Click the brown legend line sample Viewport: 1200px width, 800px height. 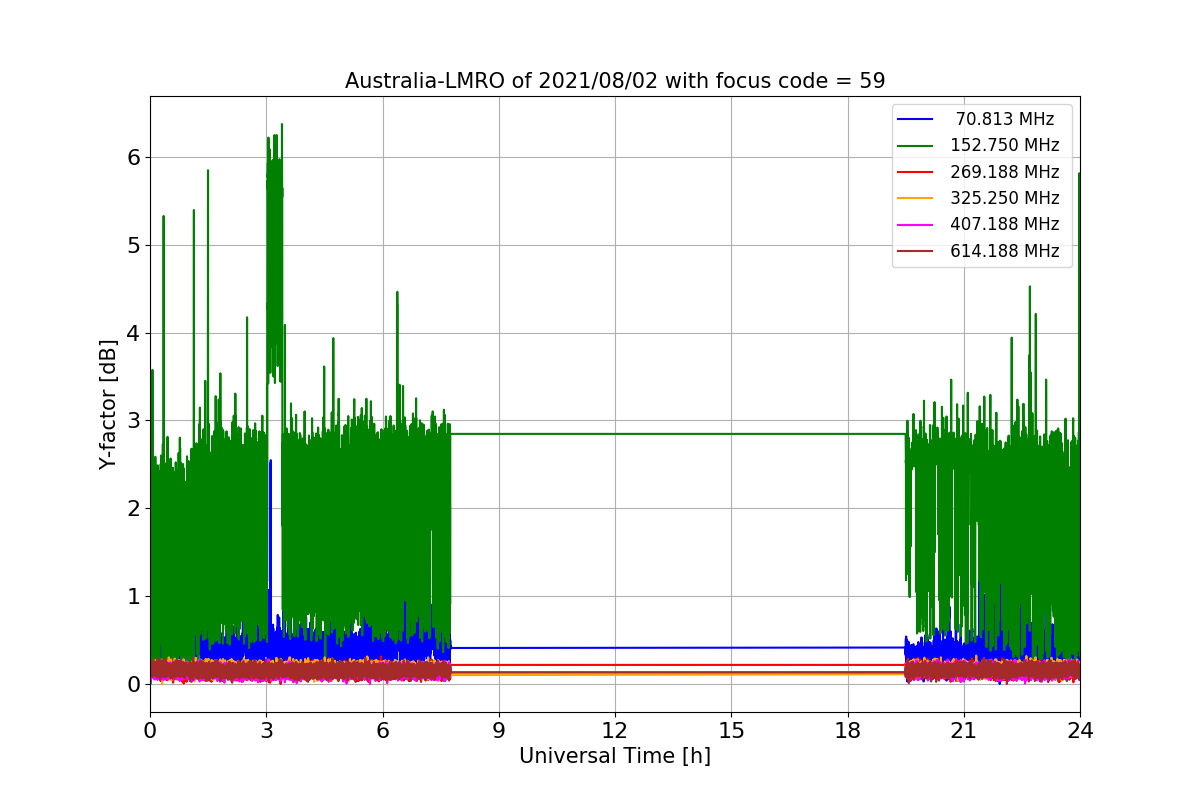[916, 251]
